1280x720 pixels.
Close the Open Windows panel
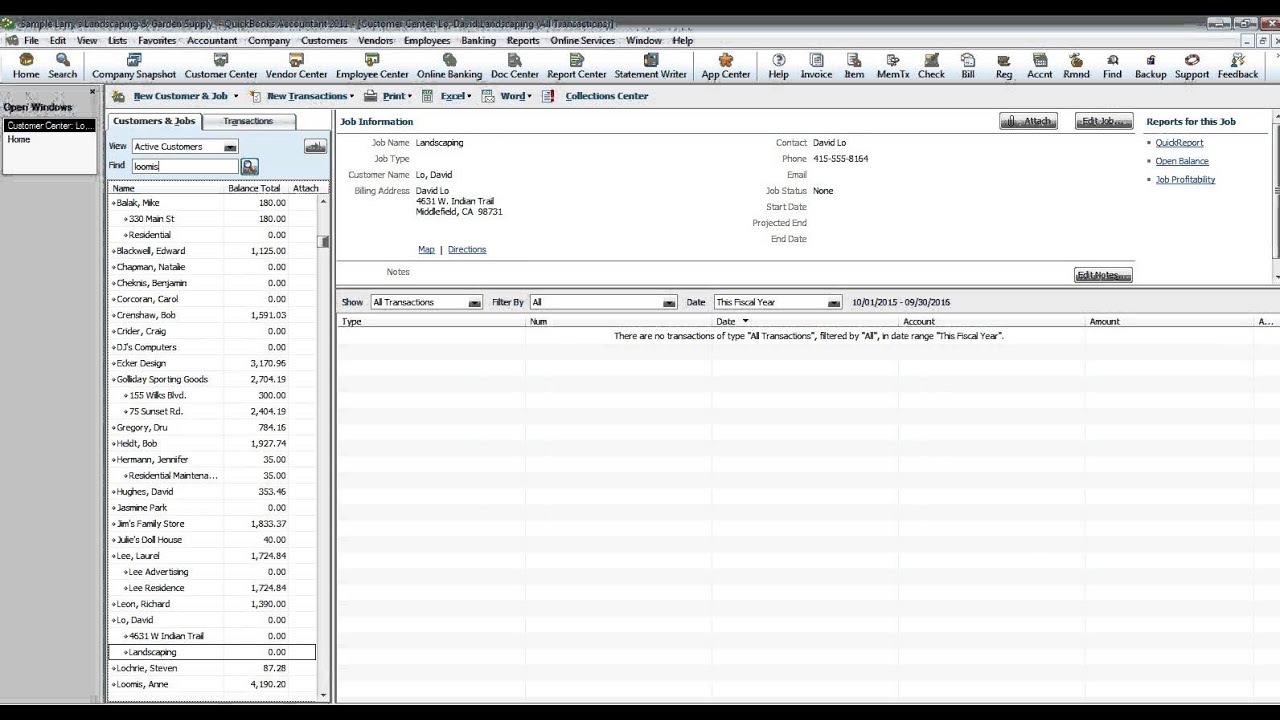(93, 92)
